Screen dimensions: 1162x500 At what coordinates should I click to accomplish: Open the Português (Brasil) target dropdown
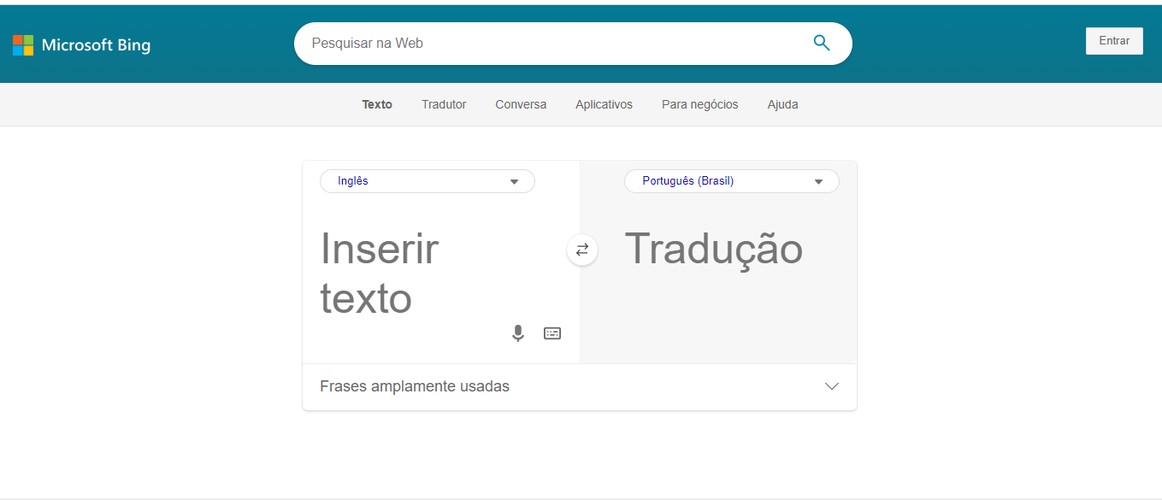(731, 181)
